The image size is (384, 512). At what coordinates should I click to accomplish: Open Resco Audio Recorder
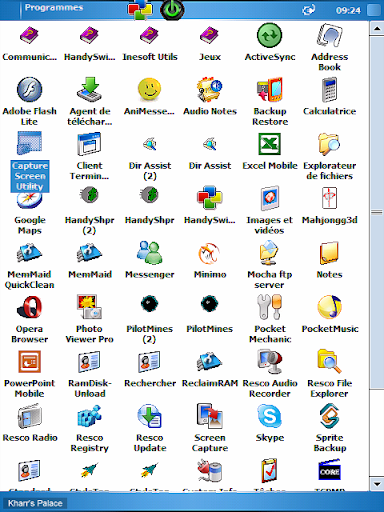click(269, 361)
